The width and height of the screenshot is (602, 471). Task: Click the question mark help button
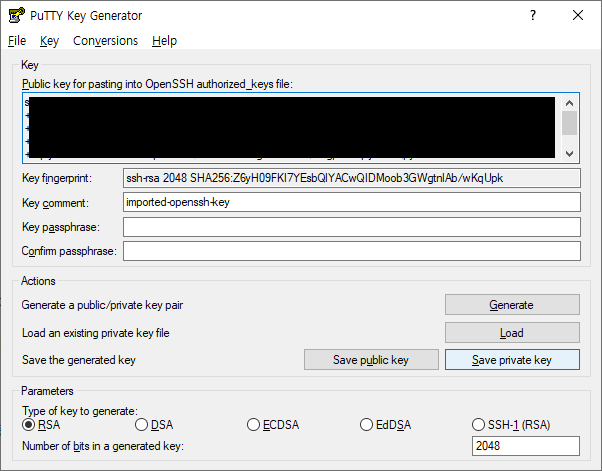coord(533,15)
